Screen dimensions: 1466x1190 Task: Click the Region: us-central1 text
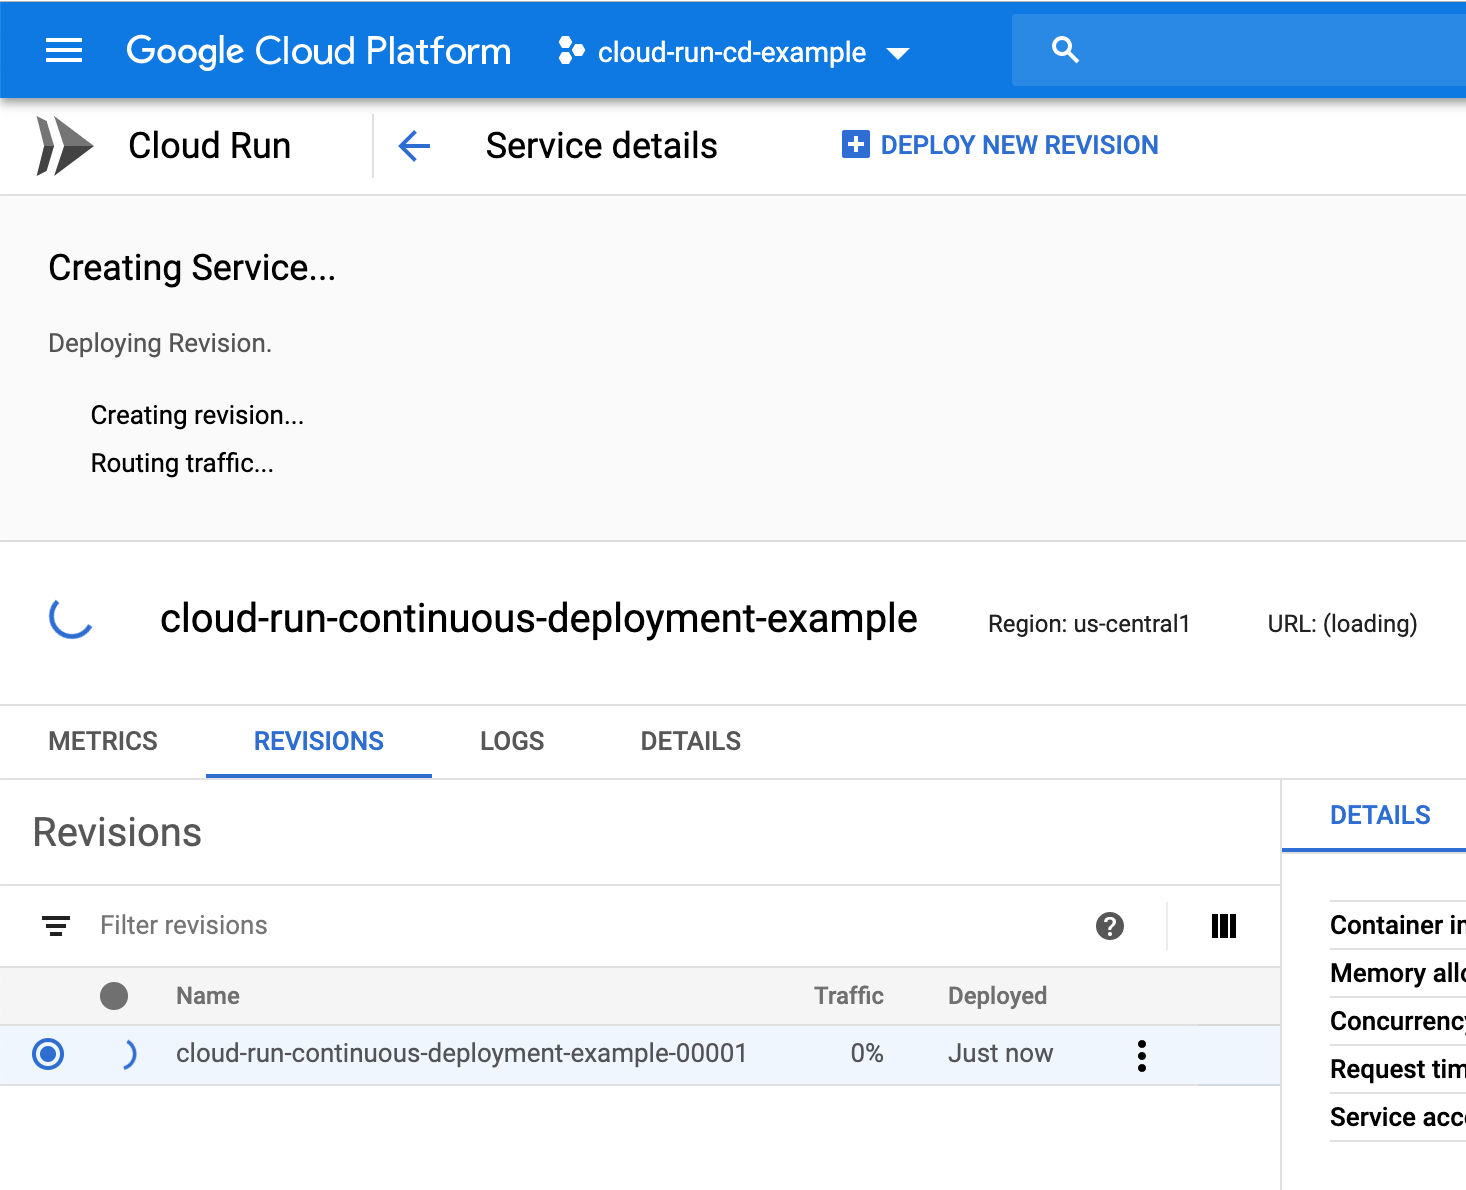coord(1089,624)
